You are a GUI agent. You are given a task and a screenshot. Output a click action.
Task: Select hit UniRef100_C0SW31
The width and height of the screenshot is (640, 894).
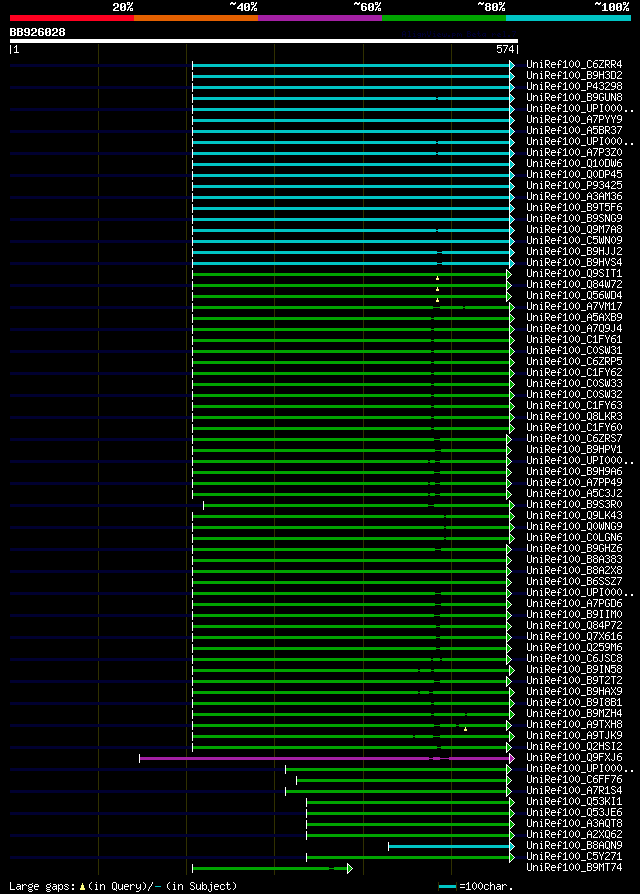[574, 351]
